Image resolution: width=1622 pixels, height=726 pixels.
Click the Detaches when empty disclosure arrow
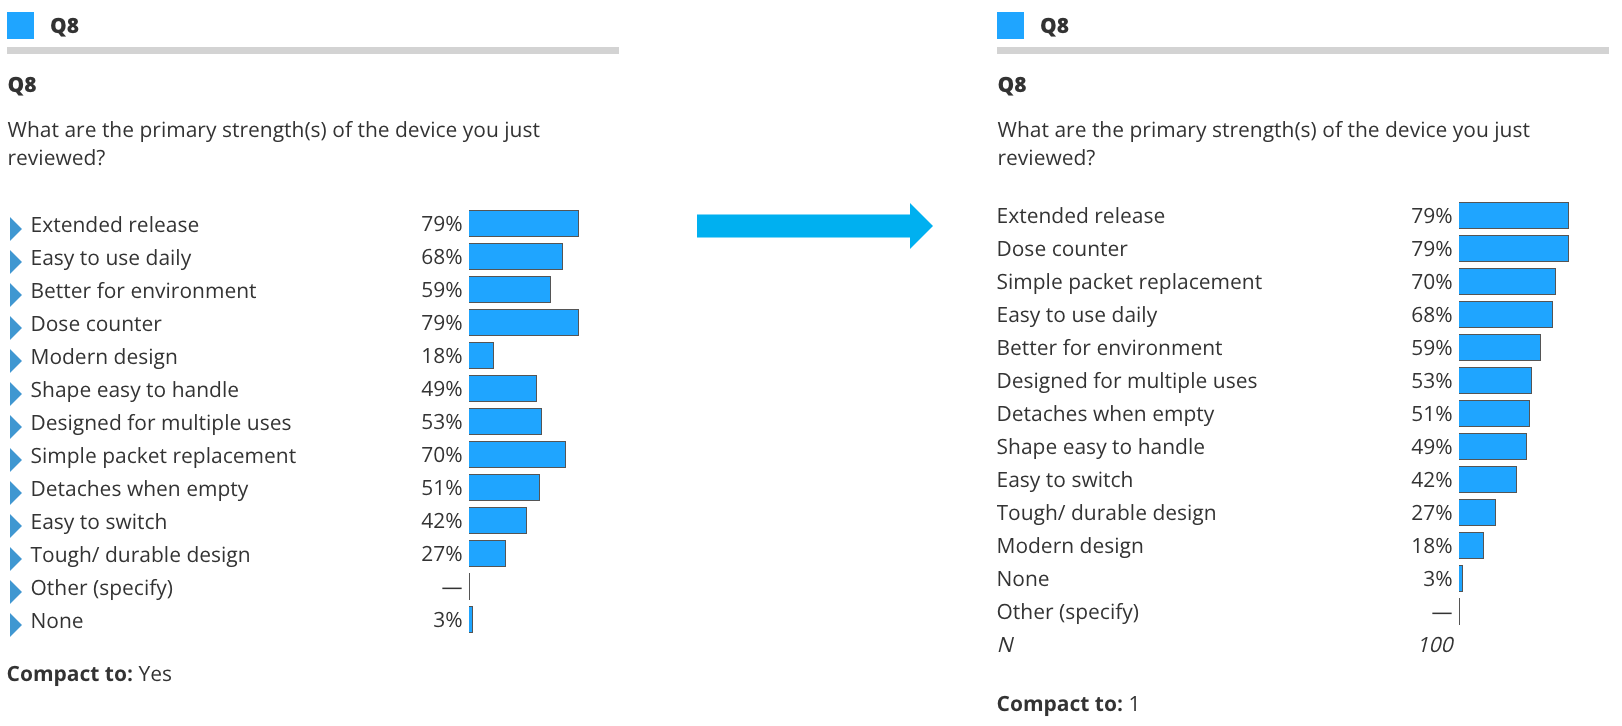[15, 492]
